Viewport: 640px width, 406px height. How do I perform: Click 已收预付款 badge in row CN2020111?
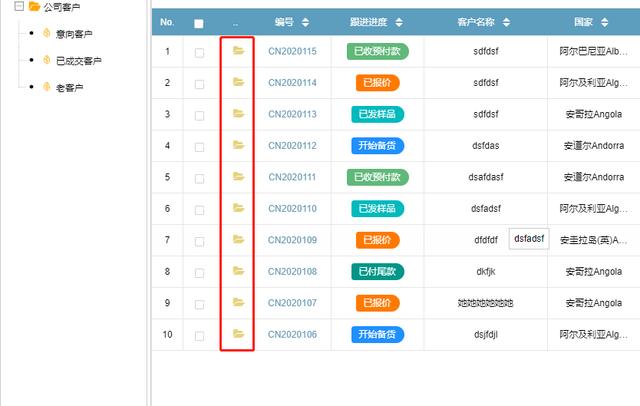(378, 177)
